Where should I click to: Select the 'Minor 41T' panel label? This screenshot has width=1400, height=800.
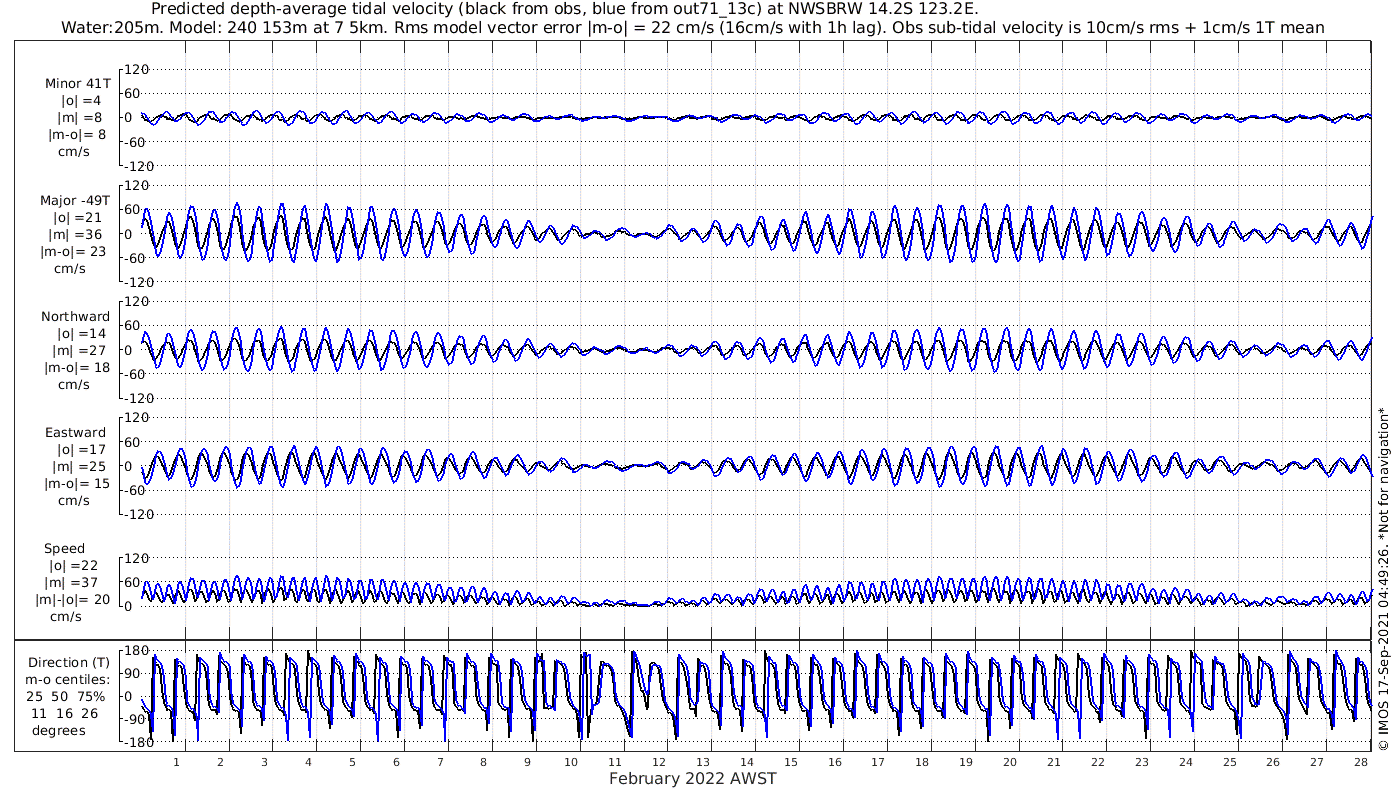[x=78, y=84]
